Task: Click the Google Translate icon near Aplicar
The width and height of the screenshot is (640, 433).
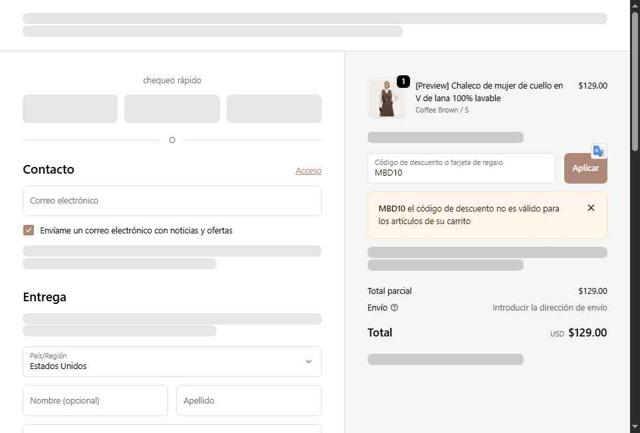Action: 598,151
